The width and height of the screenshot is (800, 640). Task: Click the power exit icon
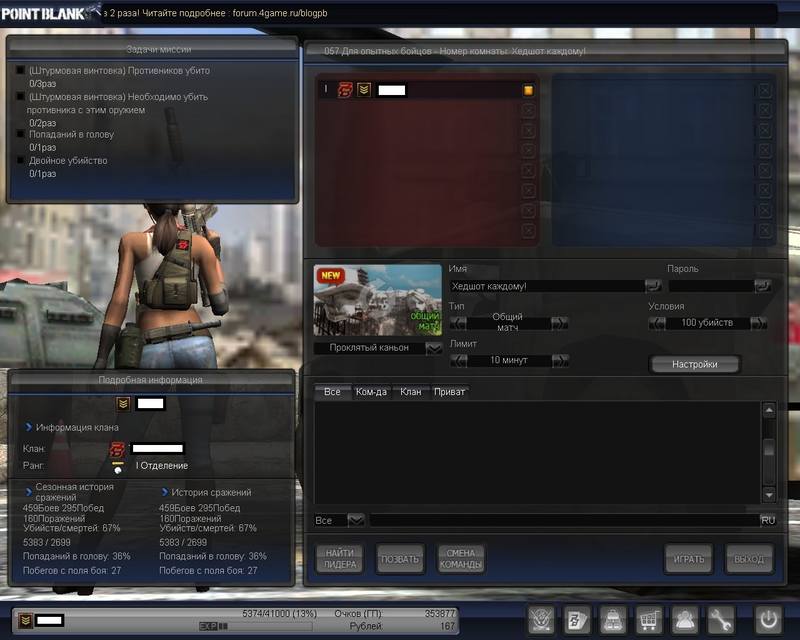pos(768,620)
